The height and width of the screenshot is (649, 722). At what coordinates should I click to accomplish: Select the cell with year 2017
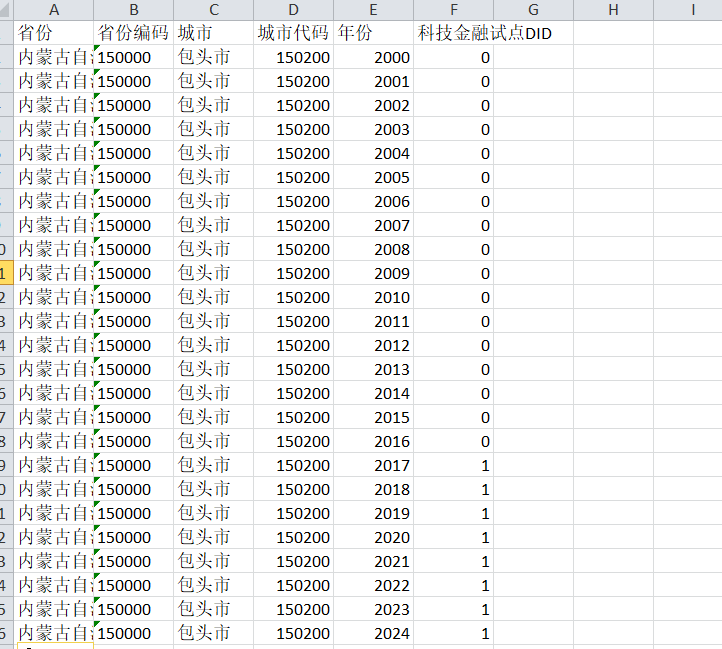click(x=373, y=465)
